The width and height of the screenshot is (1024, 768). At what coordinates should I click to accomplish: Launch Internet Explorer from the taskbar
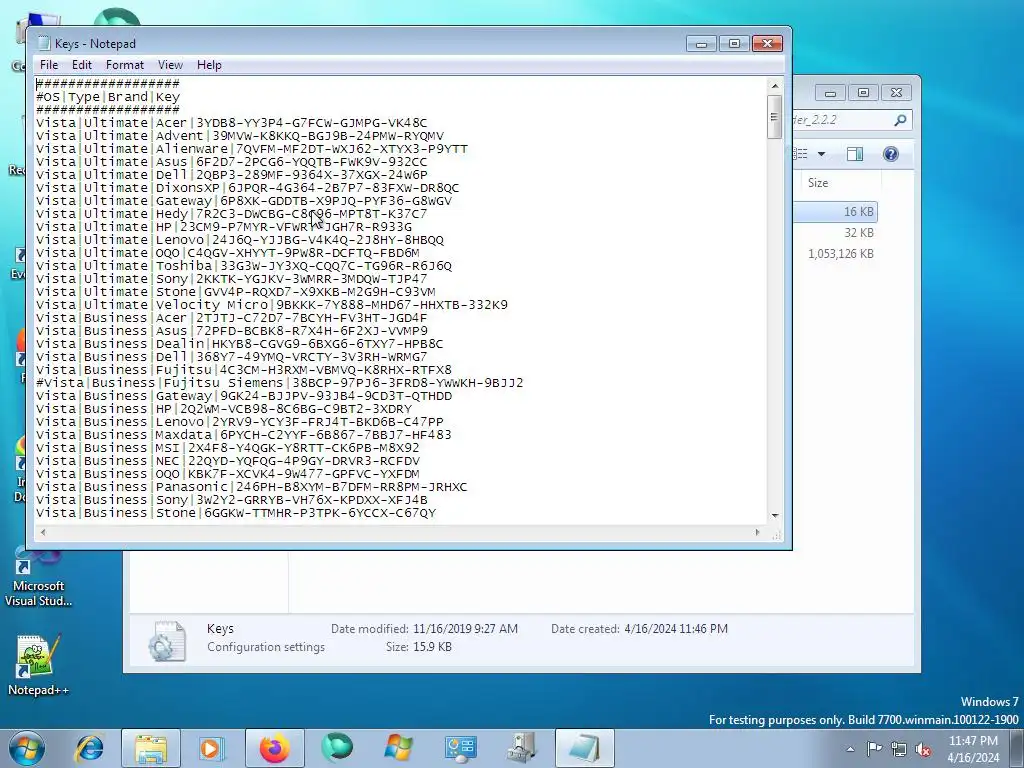click(x=89, y=748)
